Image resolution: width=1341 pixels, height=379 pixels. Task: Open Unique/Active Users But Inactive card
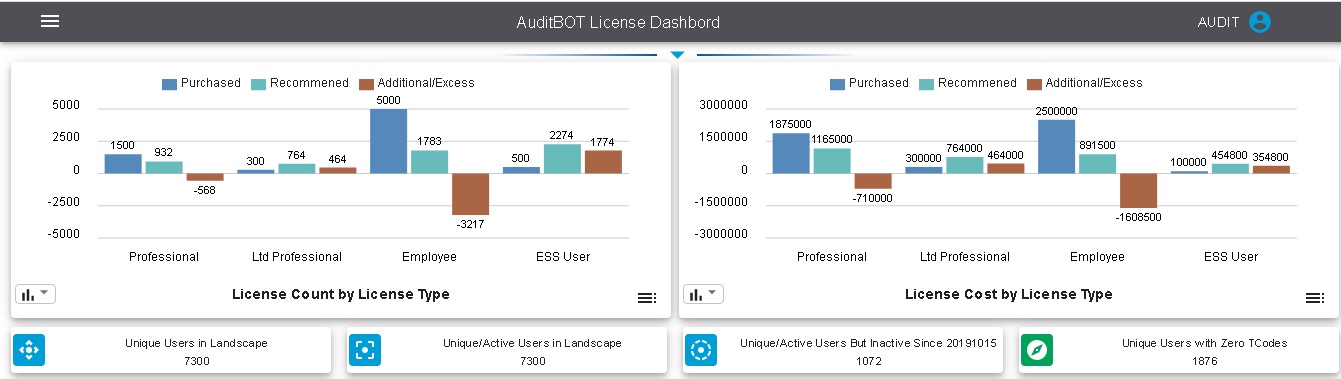[842, 350]
